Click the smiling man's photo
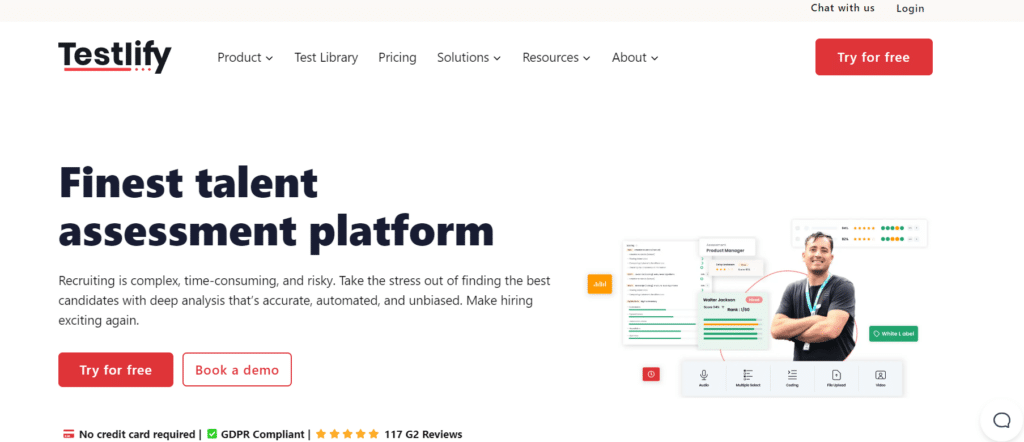This screenshot has width=1024, height=442. coord(814,294)
